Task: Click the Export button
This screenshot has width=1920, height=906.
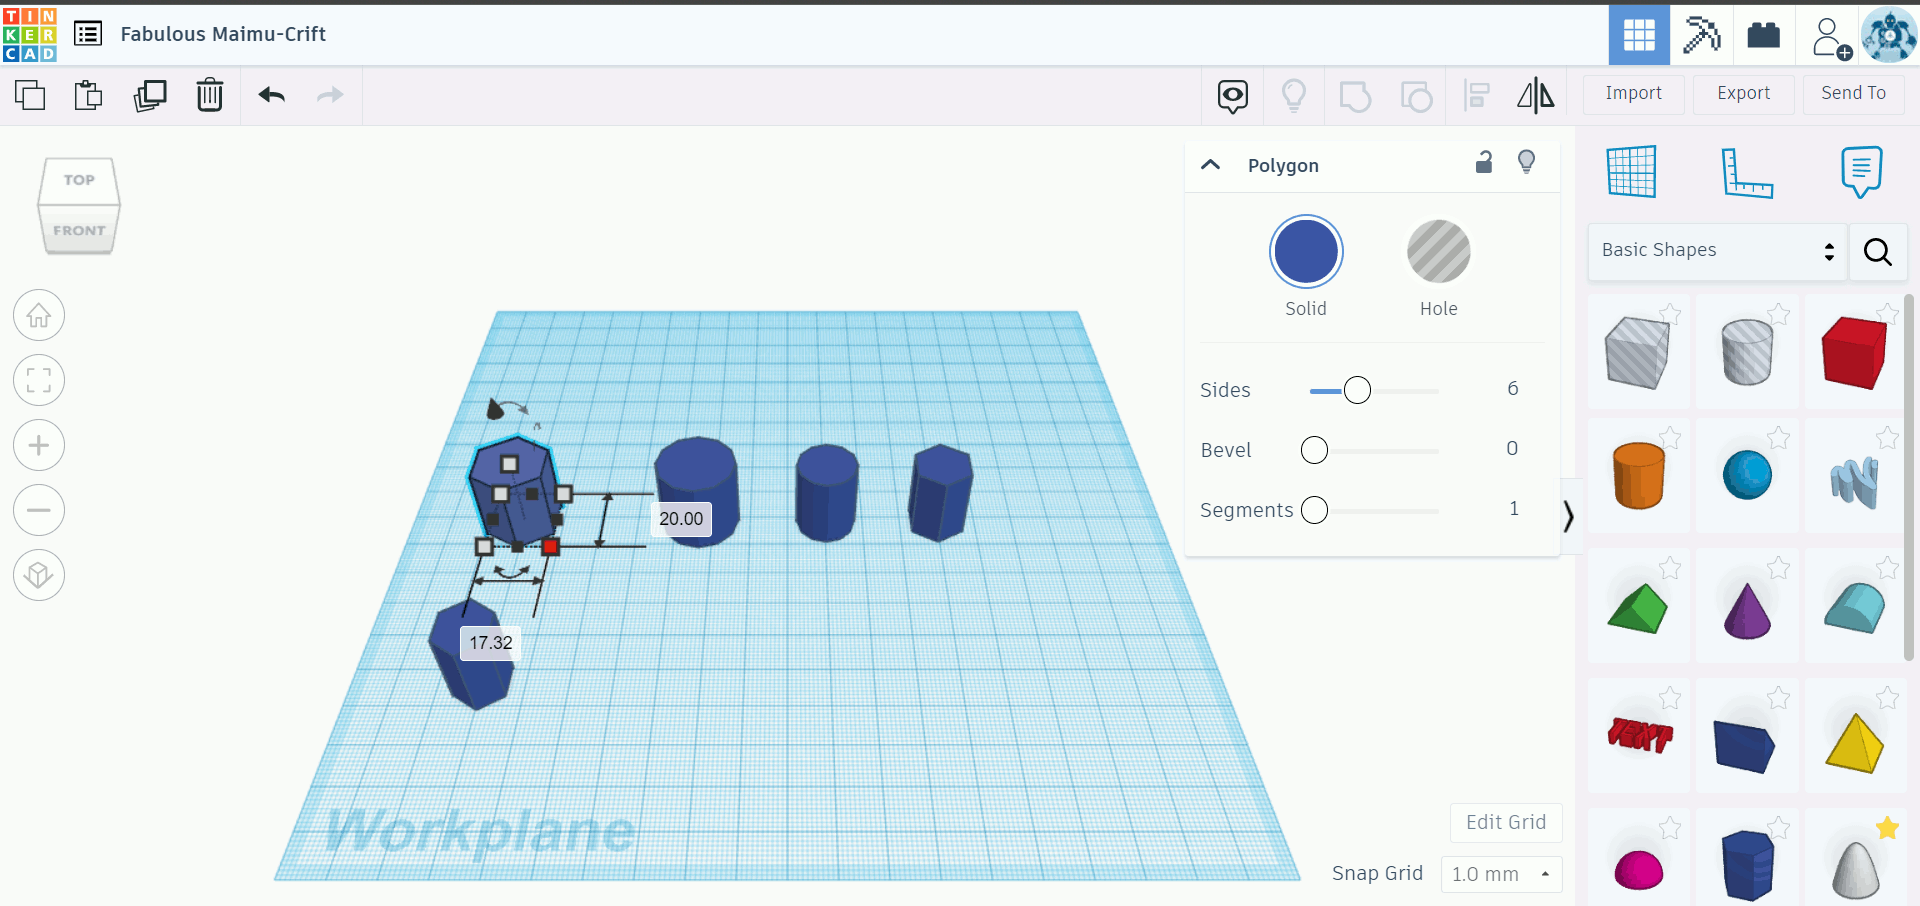Action: coord(1742,93)
